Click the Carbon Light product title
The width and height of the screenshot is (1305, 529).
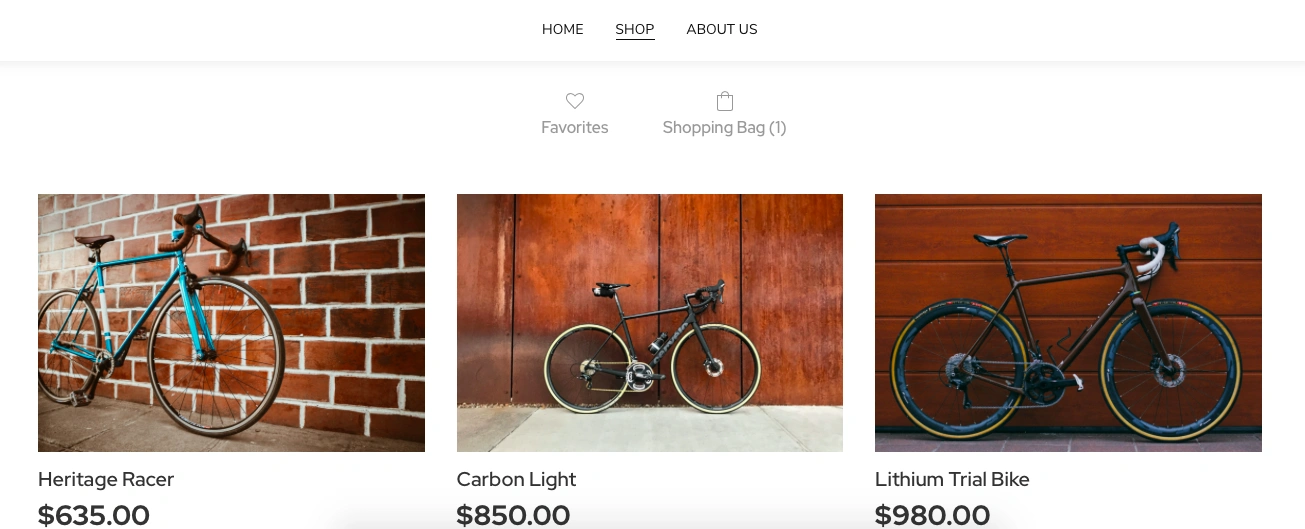coord(516,479)
